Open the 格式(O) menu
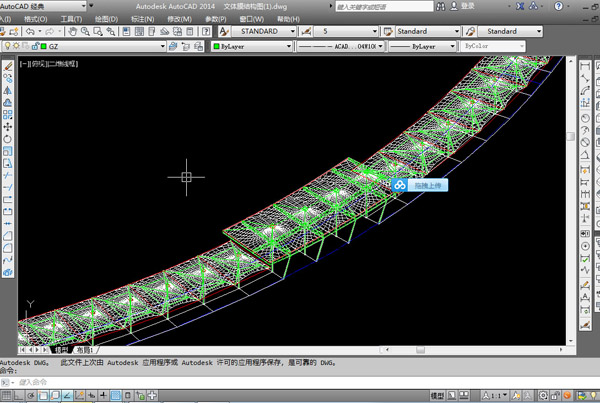The width and height of the screenshot is (600, 403). pos(35,19)
